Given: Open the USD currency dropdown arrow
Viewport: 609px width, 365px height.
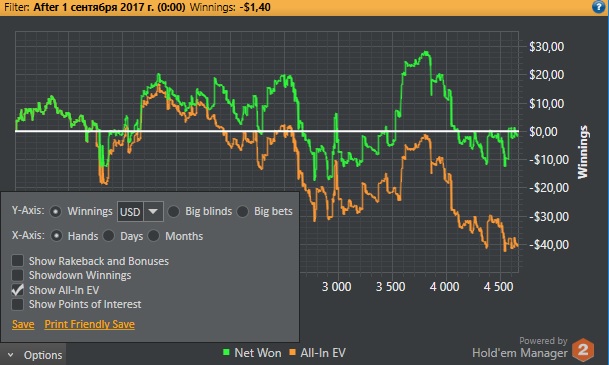Looking at the screenshot, I should [x=153, y=212].
